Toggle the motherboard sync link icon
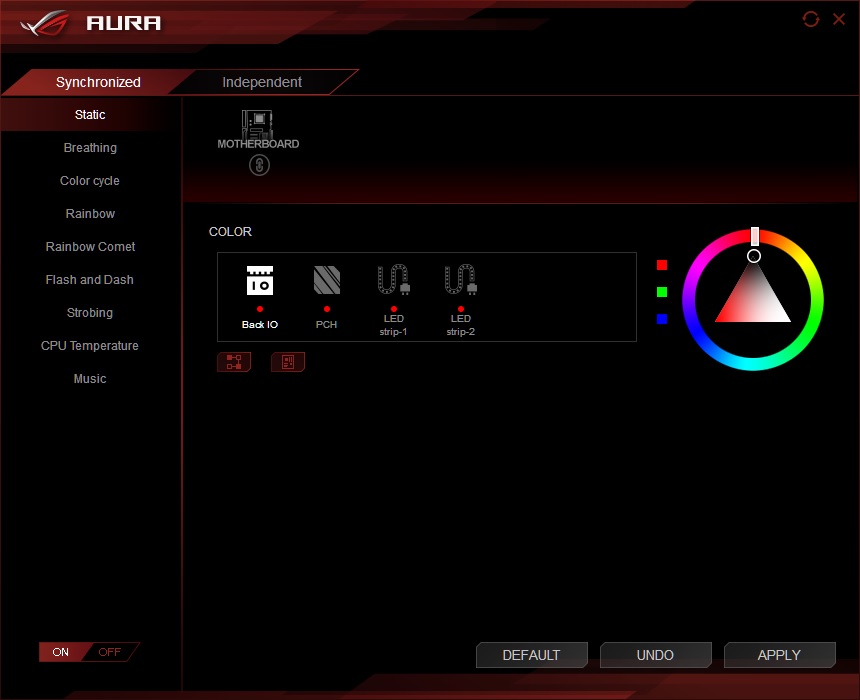The height and width of the screenshot is (700, 860). point(259,165)
